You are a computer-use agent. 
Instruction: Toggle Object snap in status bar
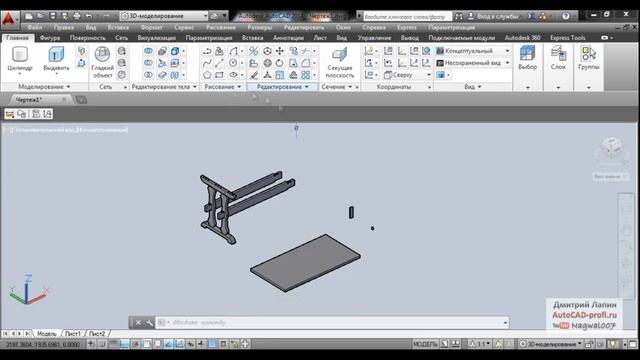point(147,344)
